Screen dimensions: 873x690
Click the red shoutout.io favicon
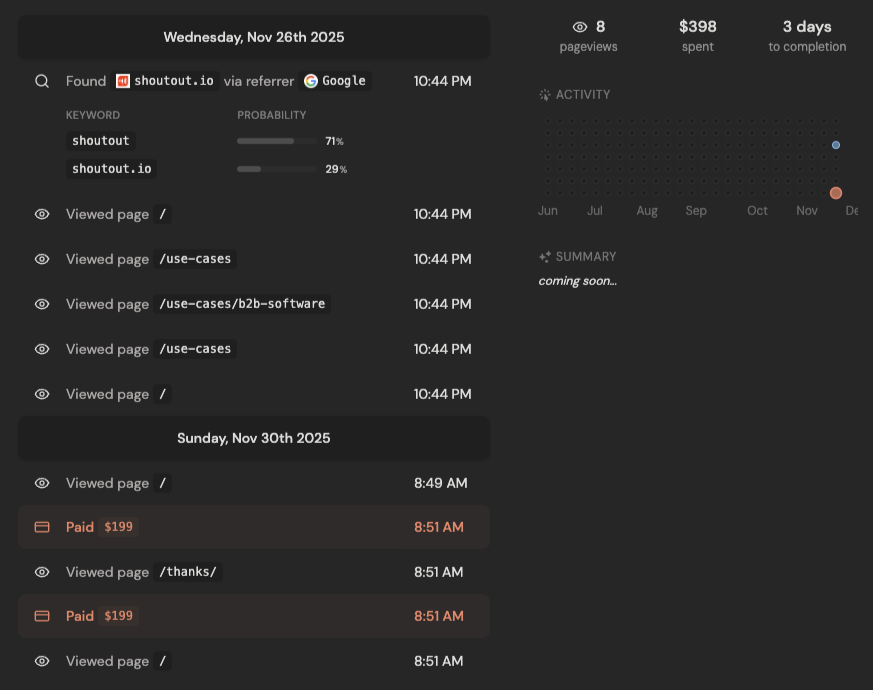tap(122, 81)
